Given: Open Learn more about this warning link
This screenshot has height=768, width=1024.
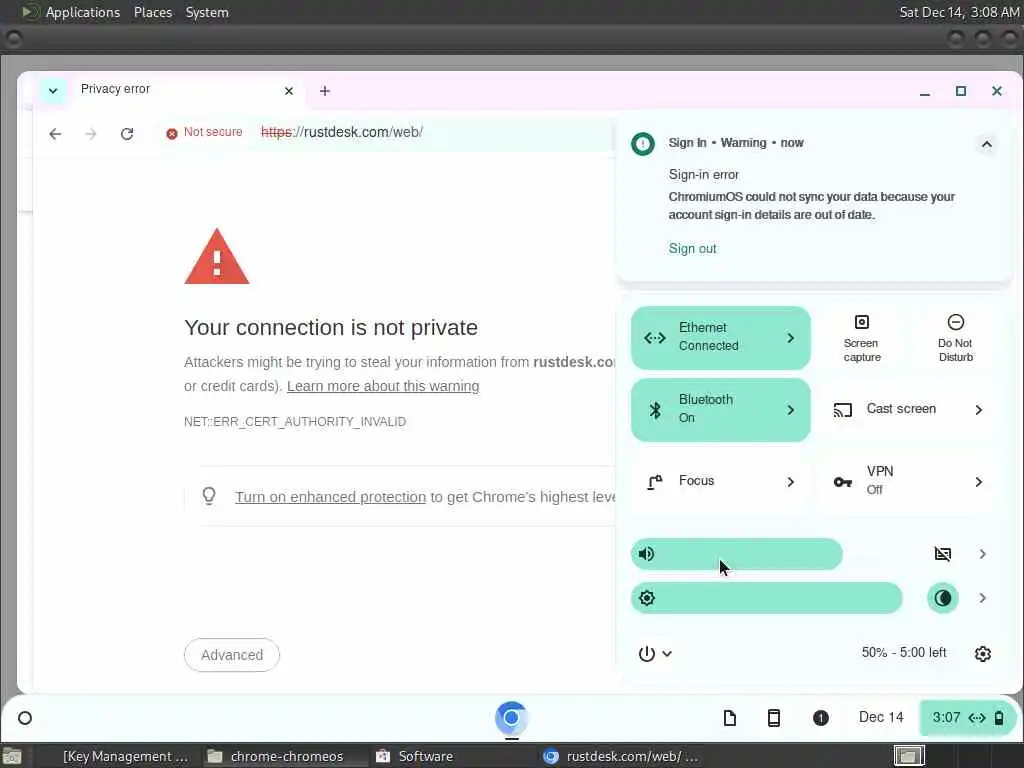Looking at the screenshot, I should 383,386.
